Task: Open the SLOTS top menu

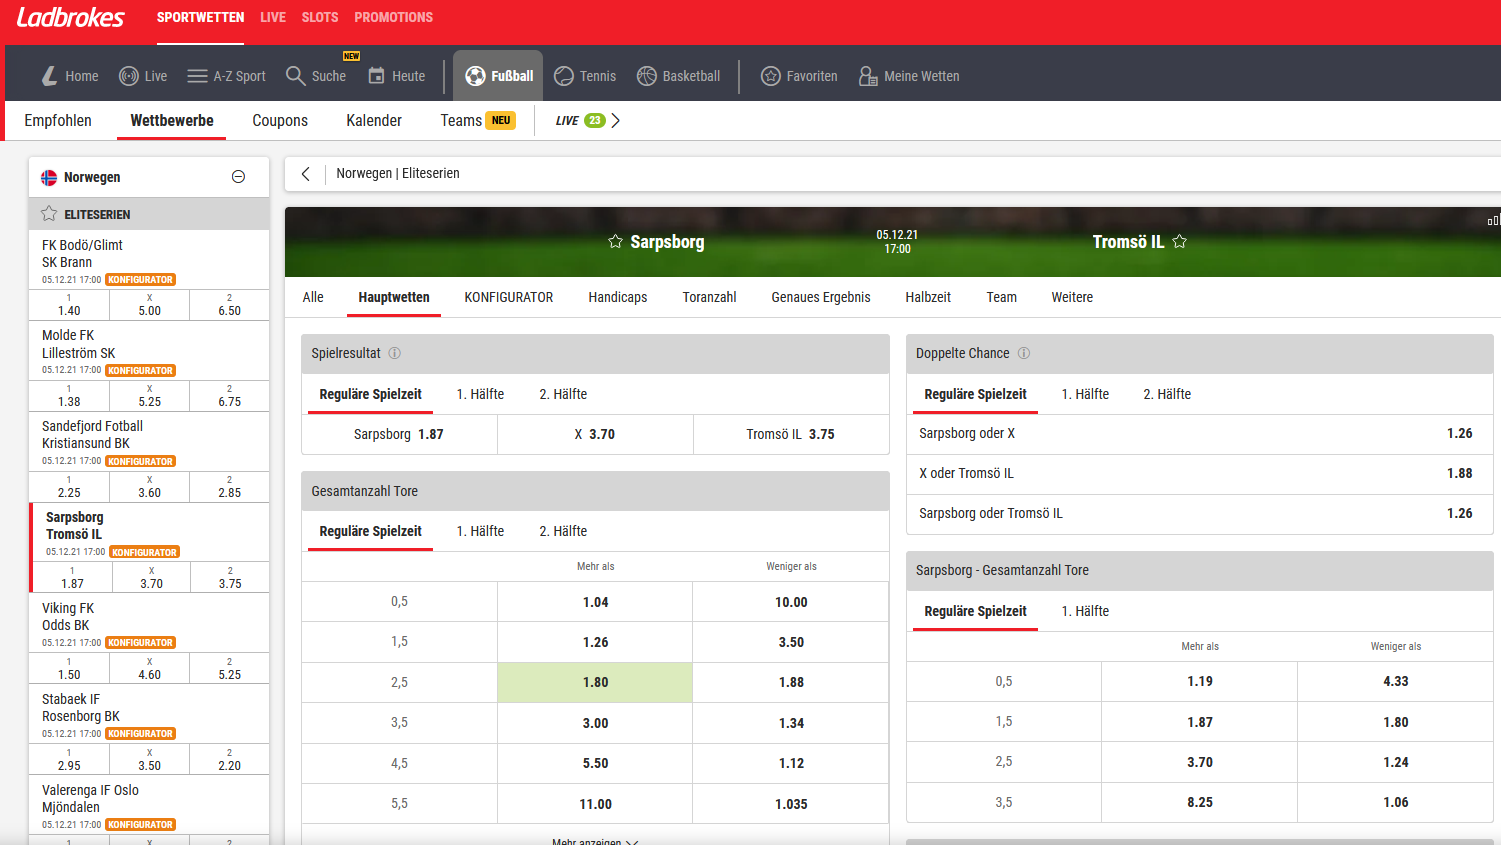Action: tap(320, 17)
